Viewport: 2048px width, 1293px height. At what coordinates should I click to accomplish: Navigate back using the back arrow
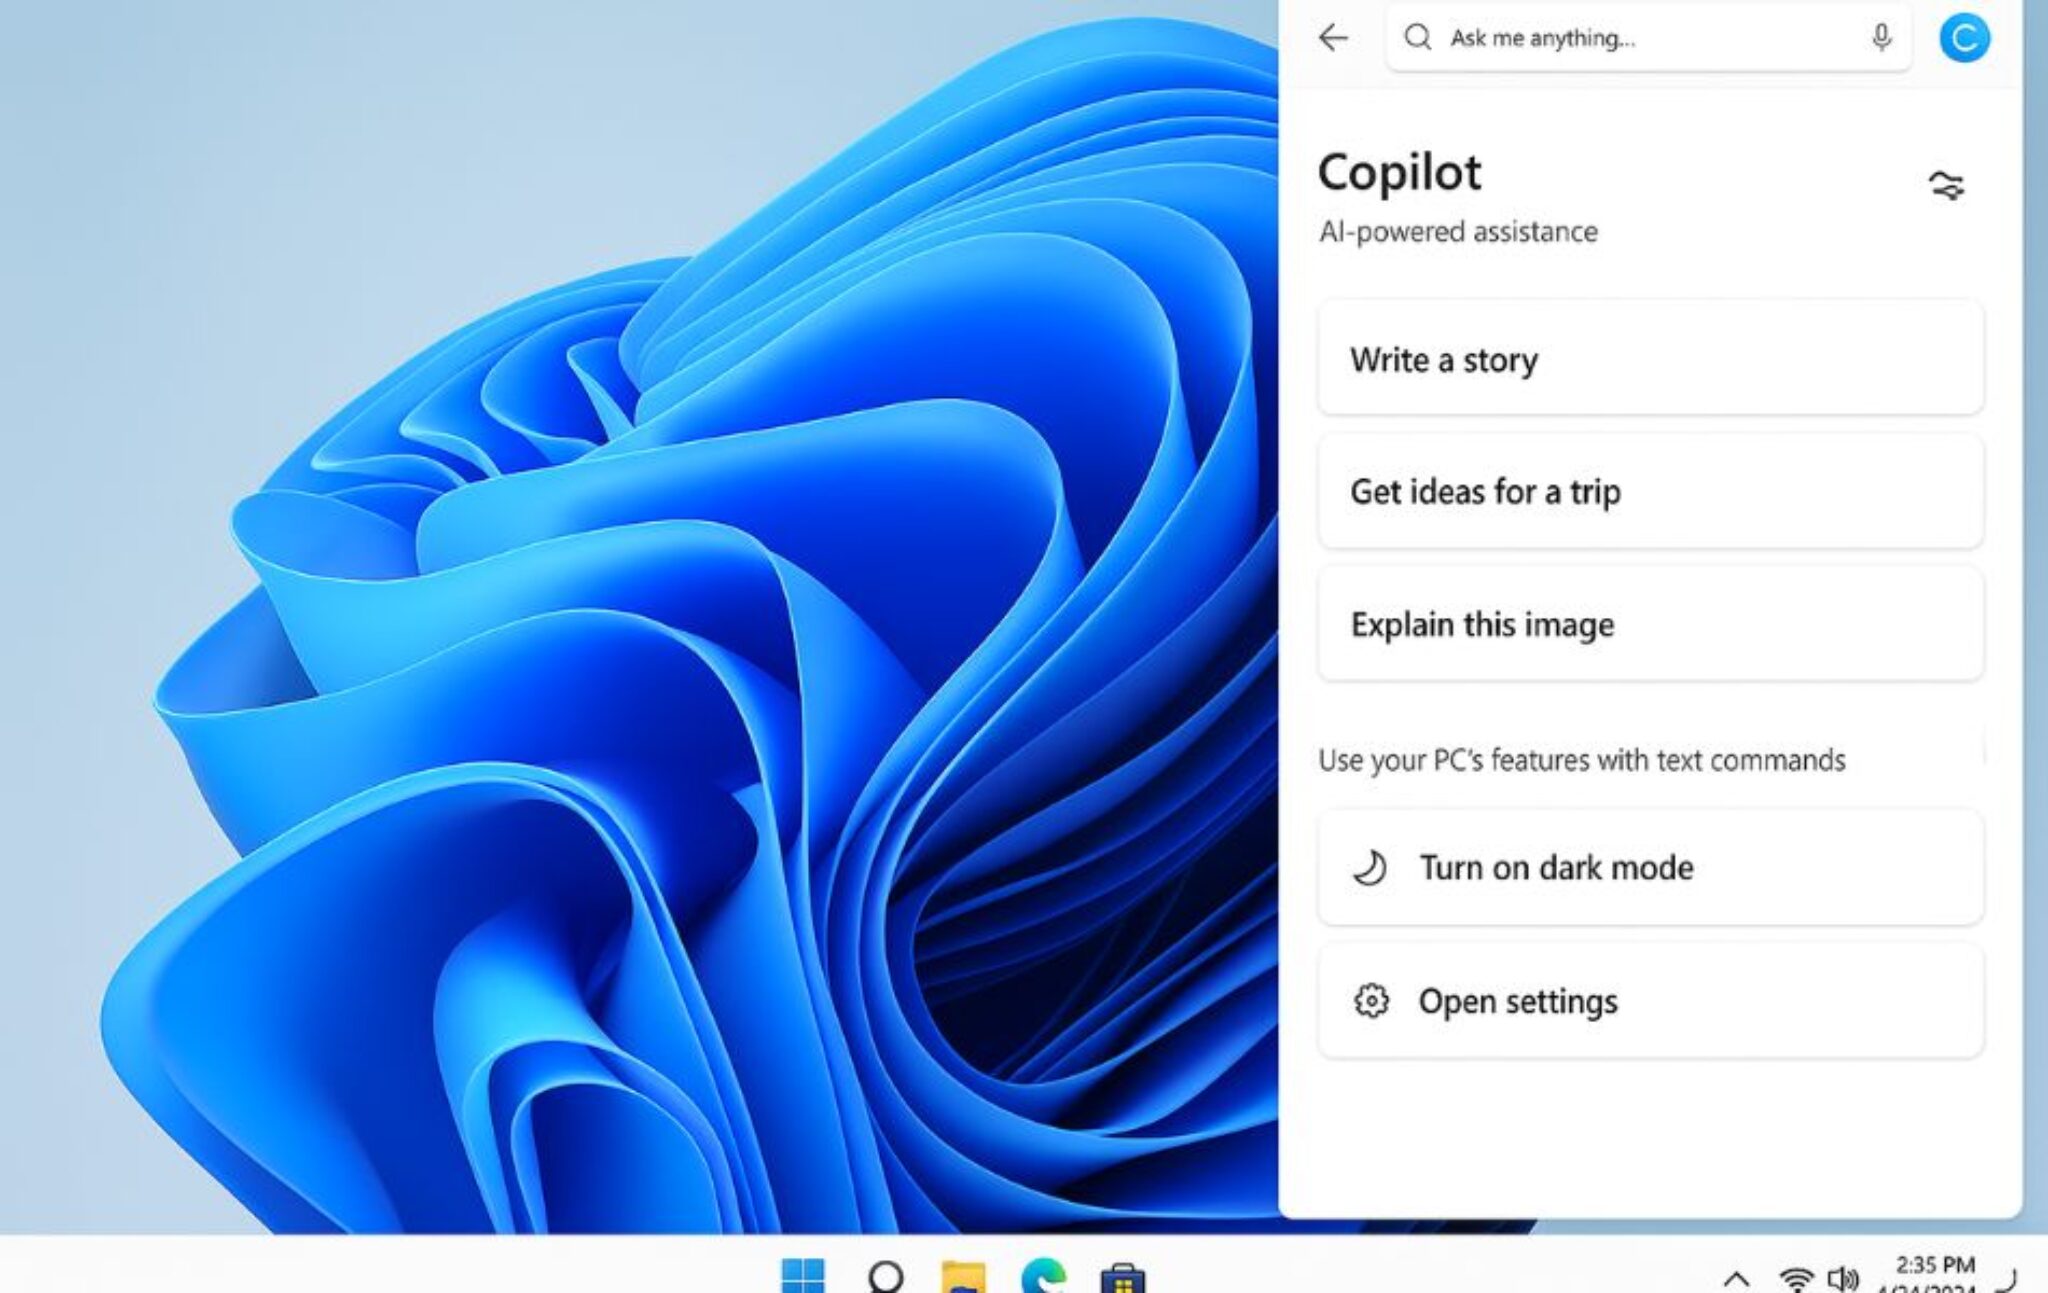pyautogui.click(x=1333, y=38)
